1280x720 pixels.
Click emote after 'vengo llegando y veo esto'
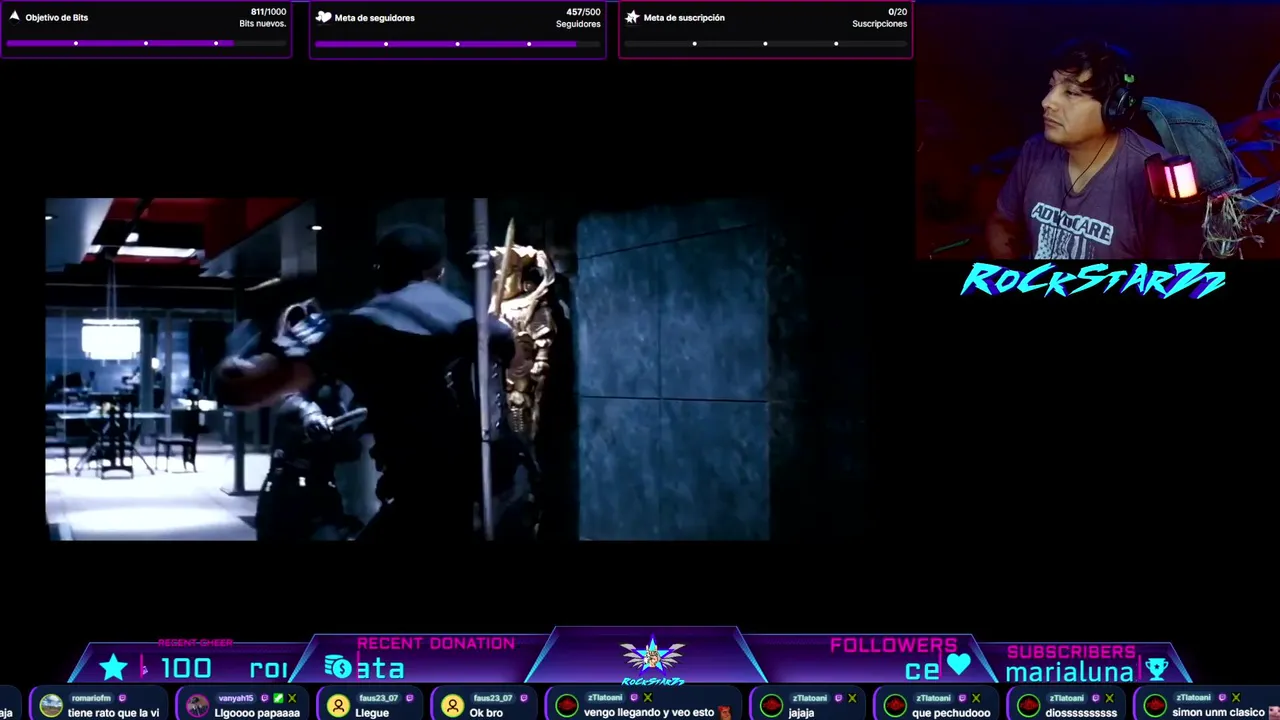724,713
